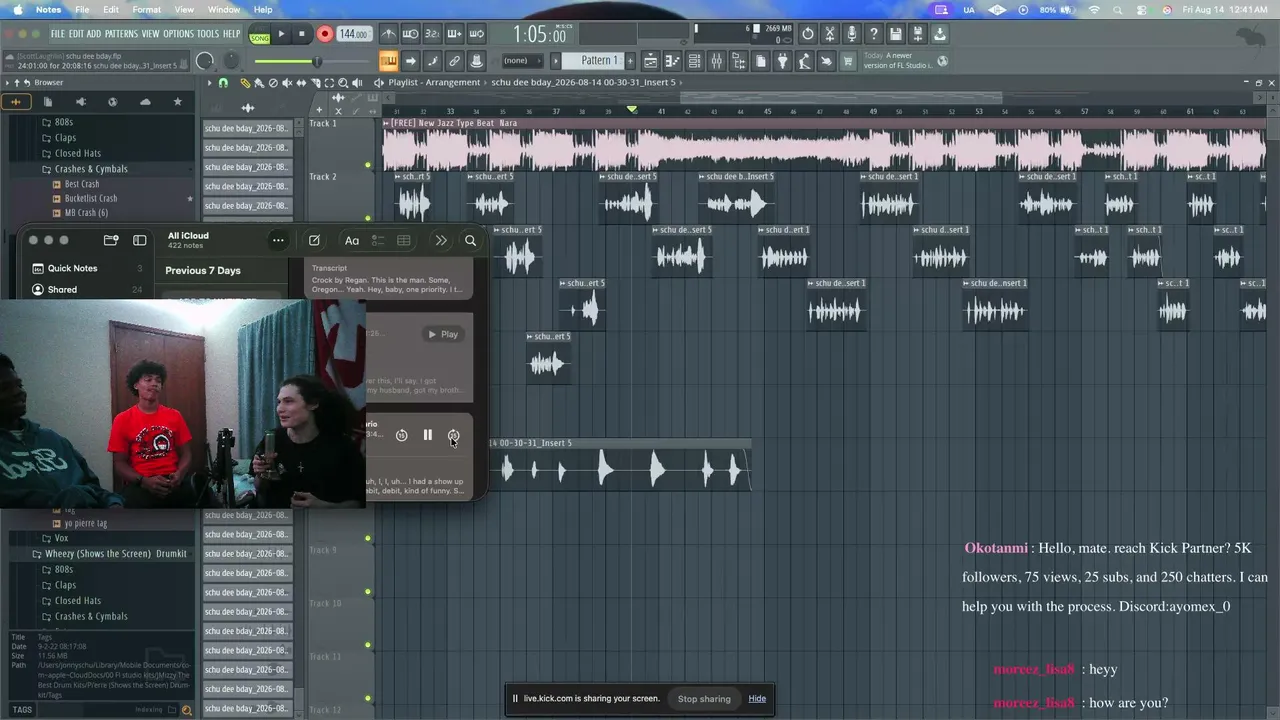Save the project with the floppy disk icon
The height and width of the screenshot is (720, 1280).
click(896, 34)
